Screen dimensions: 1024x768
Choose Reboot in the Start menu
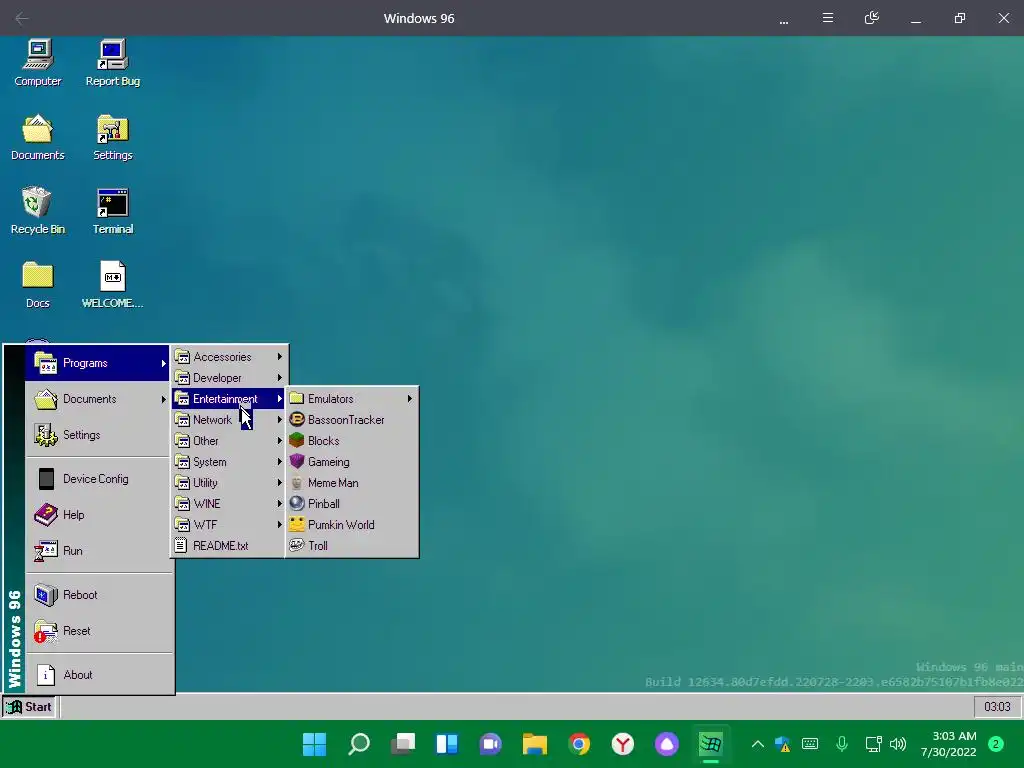[99, 595]
